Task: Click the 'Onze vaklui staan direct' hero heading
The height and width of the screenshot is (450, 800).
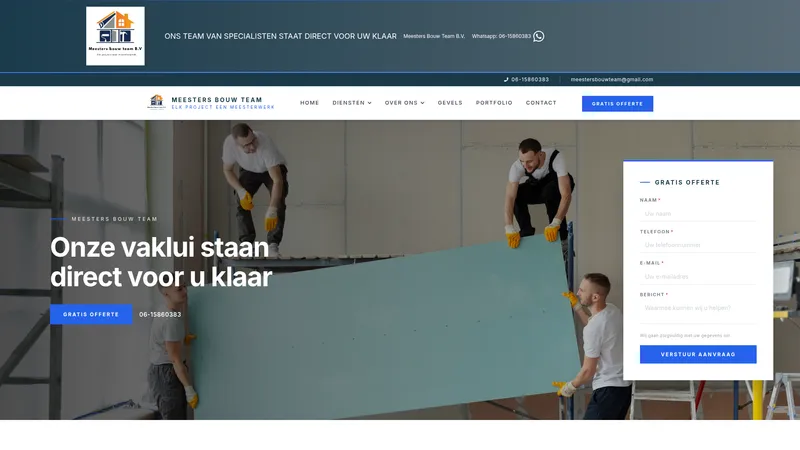Action: pos(161,262)
